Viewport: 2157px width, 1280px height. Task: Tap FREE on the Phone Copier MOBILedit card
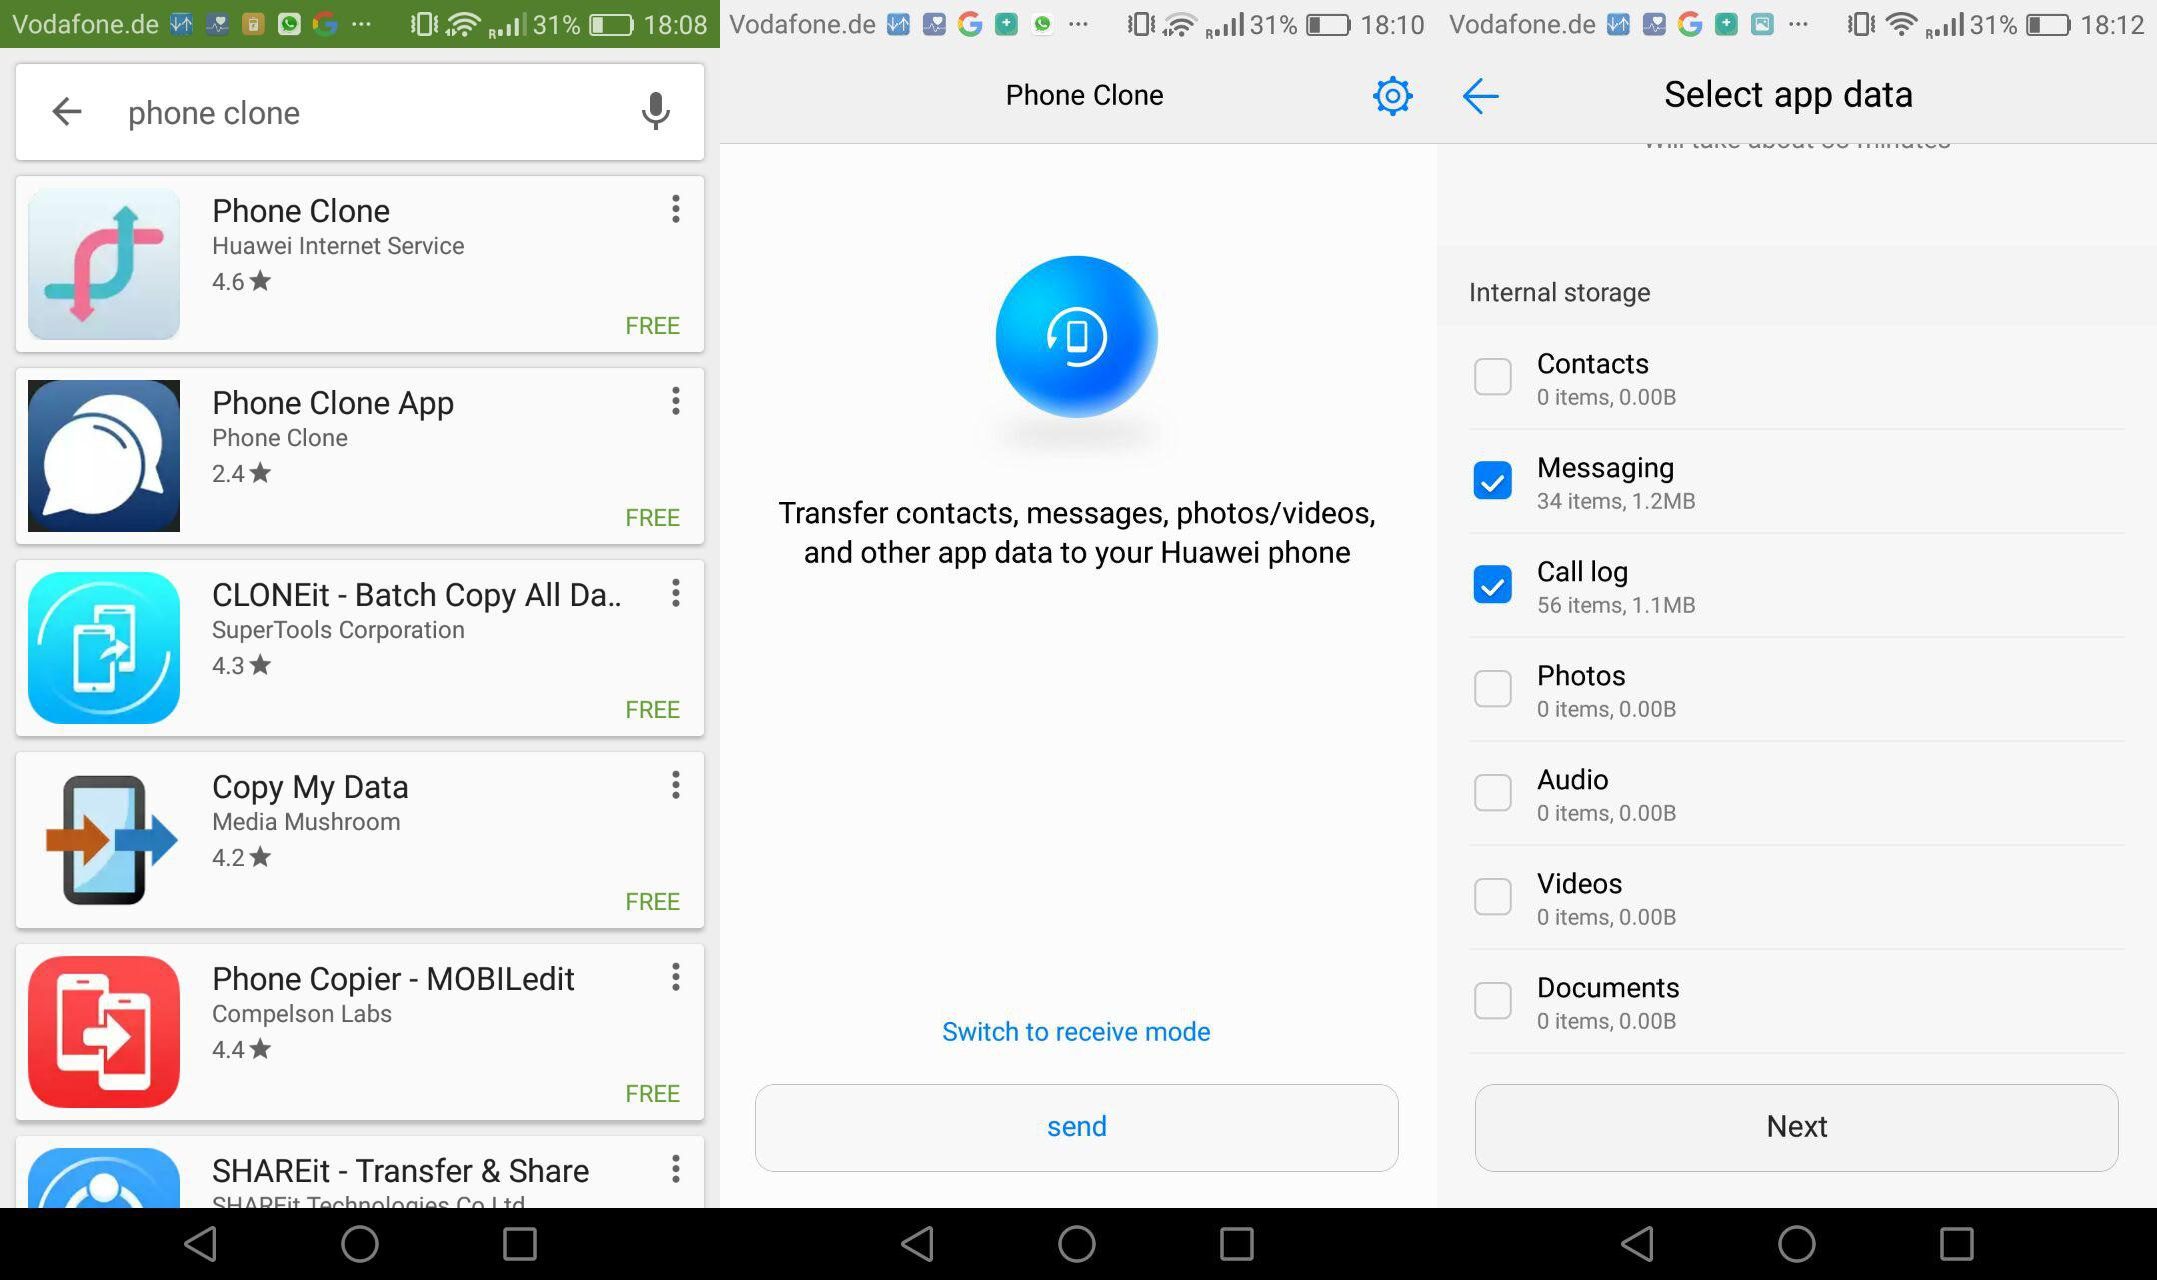click(652, 1094)
